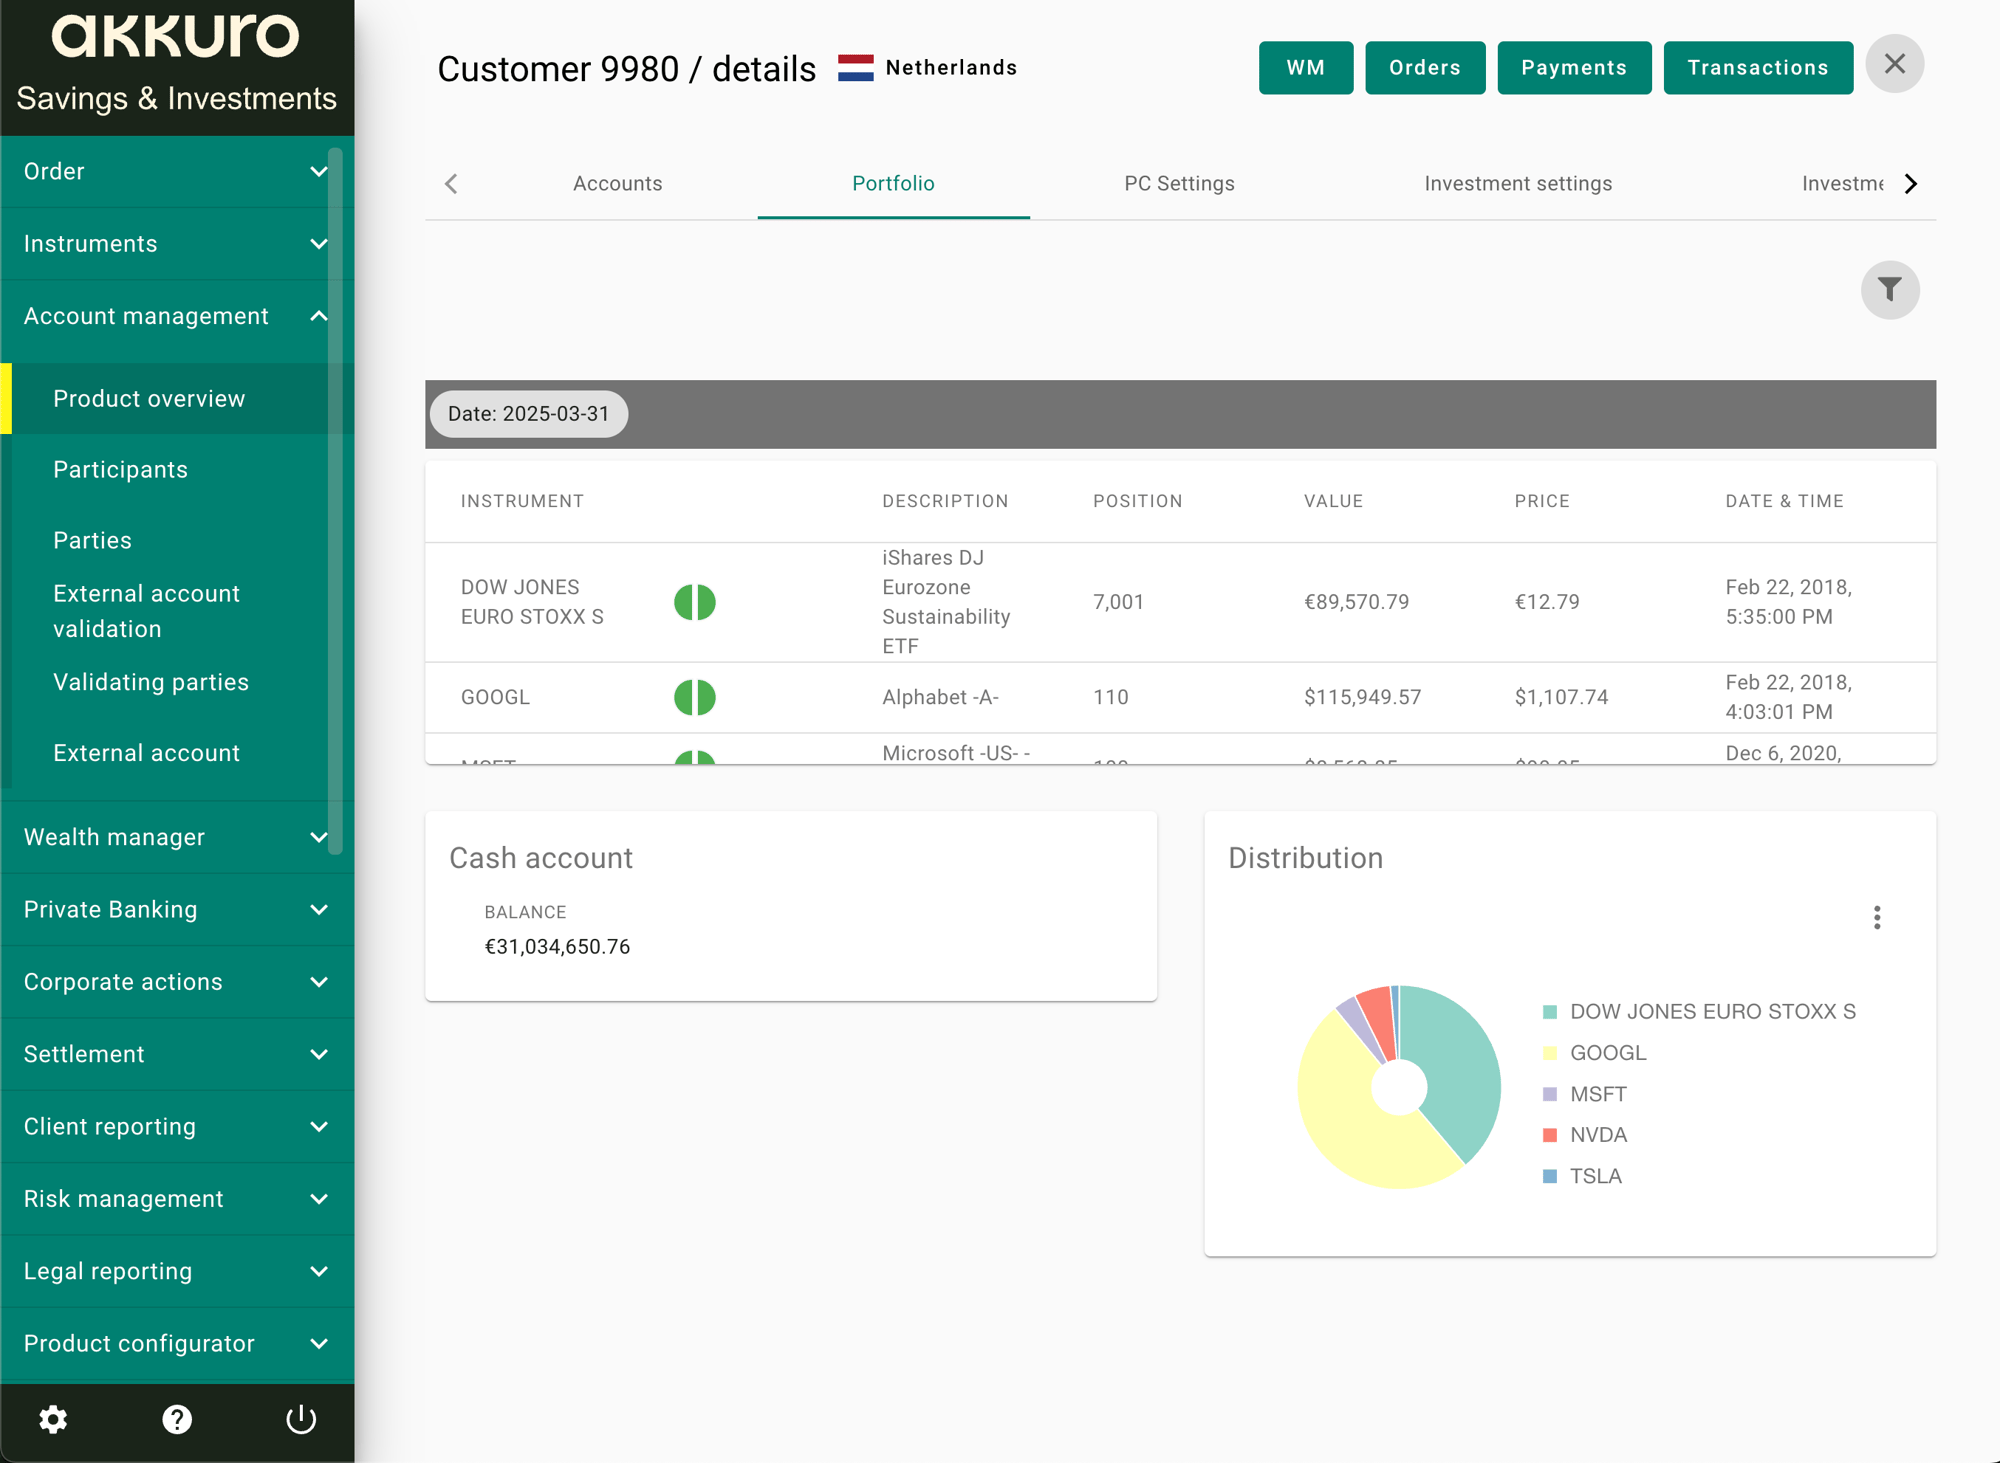Image resolution: width=2000 pixels, height=1463 pixels.
Task: Open the Investment settings tab
Action: [x=1518, y=183]
